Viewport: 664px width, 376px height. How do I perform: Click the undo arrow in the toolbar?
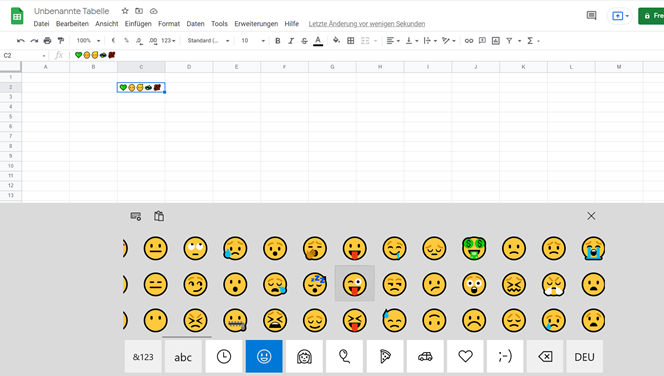tap(20, 41)
